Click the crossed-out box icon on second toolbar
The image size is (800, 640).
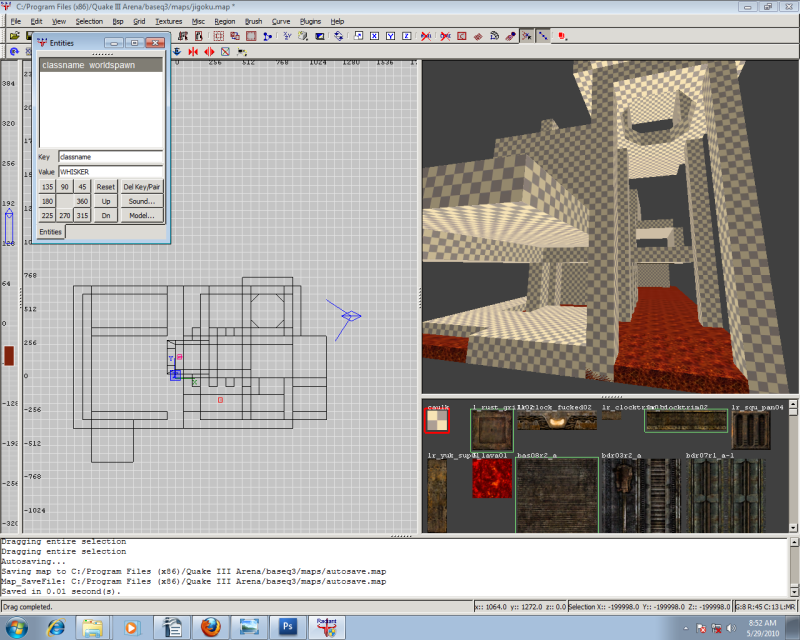coord(226,52)
